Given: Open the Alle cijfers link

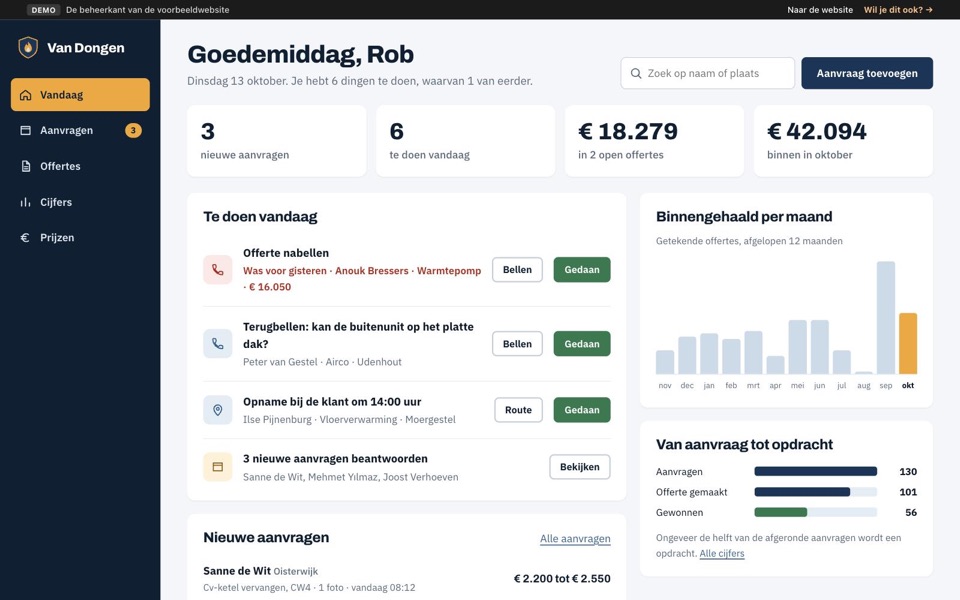Looking at the screenshot, I should click(x=722, y=553).
